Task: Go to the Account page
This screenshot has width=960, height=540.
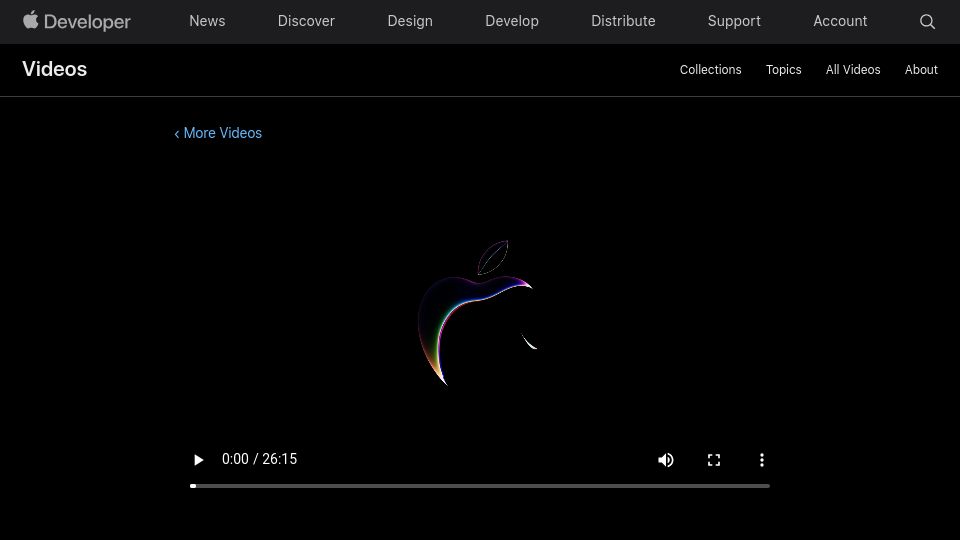Action: [x=840, y=21]
